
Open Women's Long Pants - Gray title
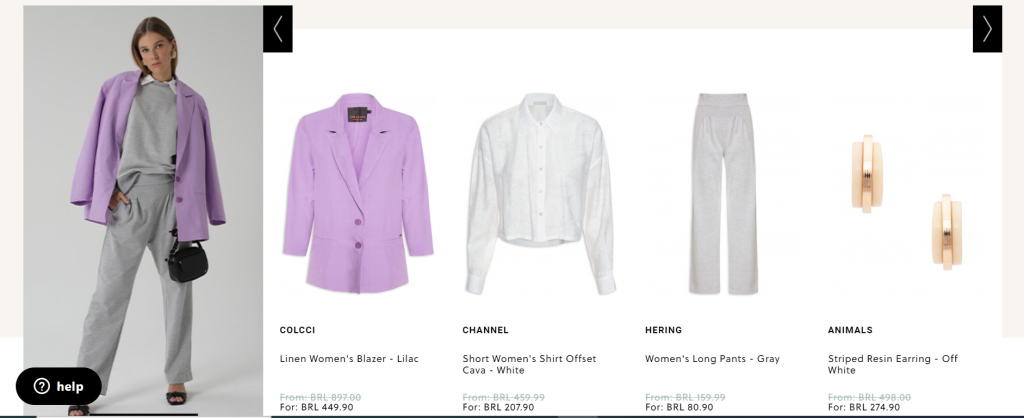(x=712, y=359)
